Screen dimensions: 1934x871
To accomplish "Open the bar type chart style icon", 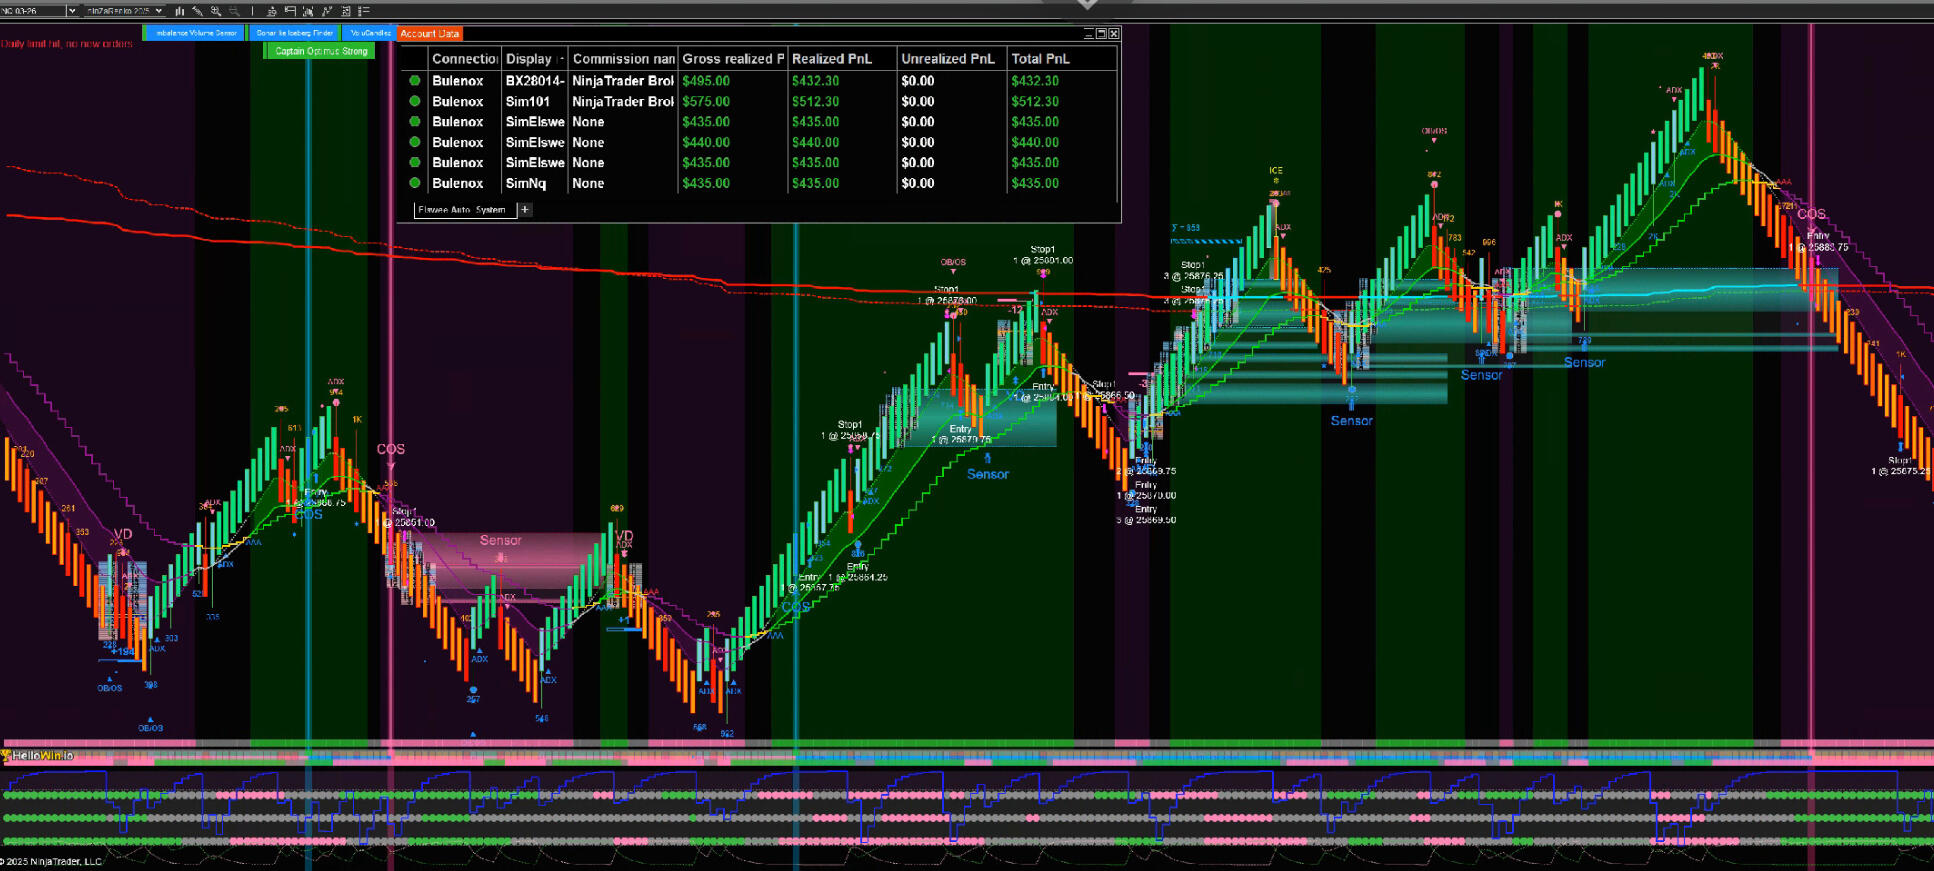I will (179, 11).
